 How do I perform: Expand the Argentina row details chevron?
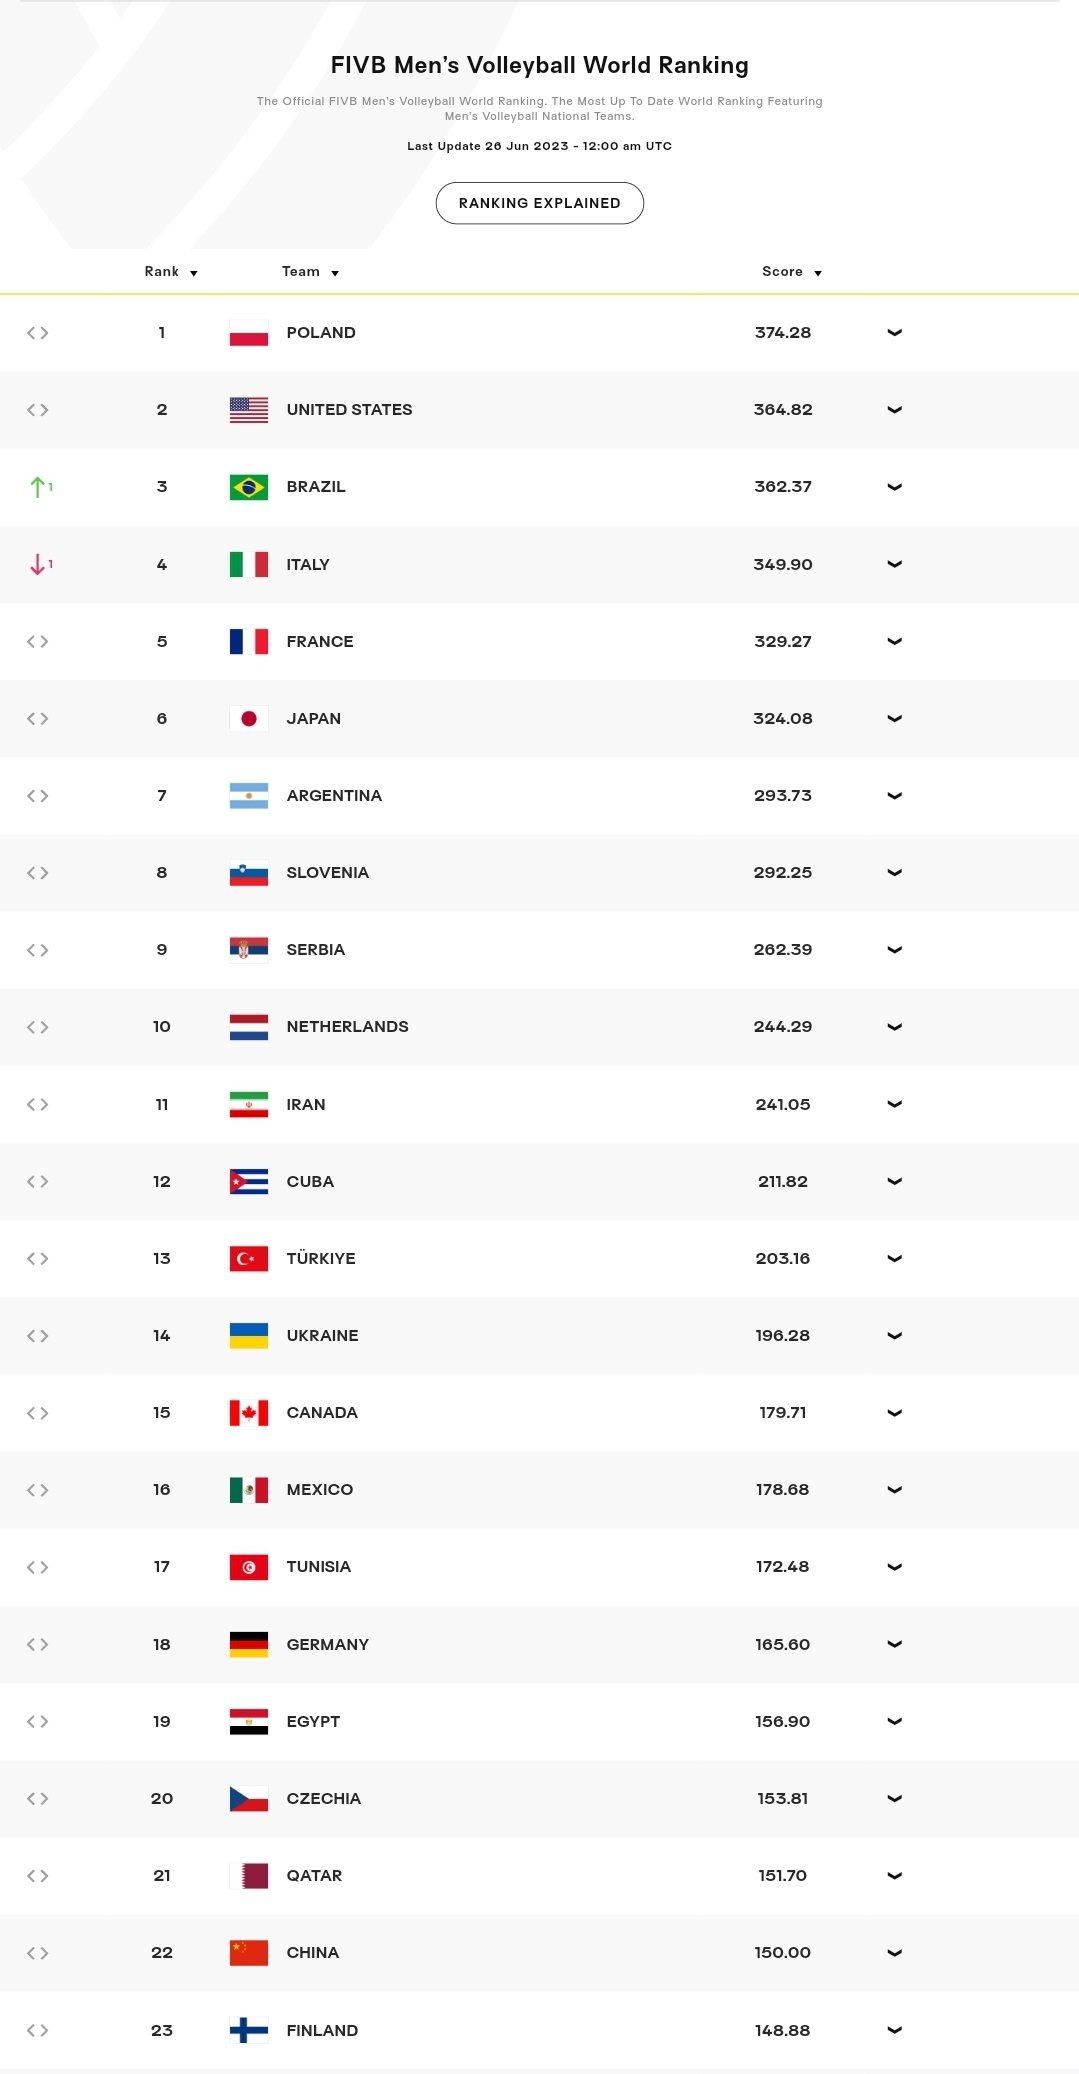coord(895,796)
